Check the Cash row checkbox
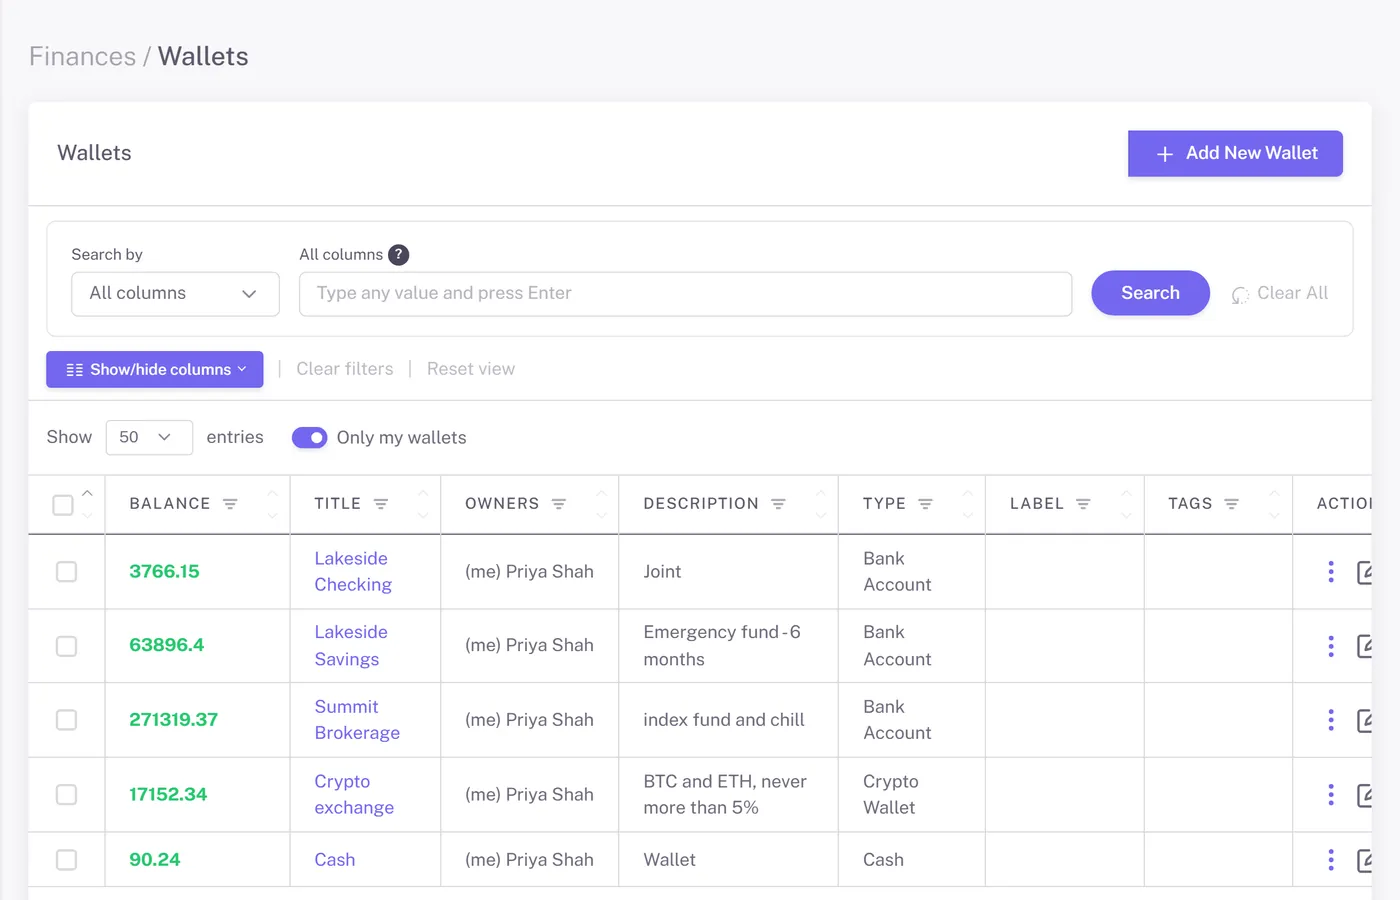Screen dimensions: 1400x900 pos(66,860)
